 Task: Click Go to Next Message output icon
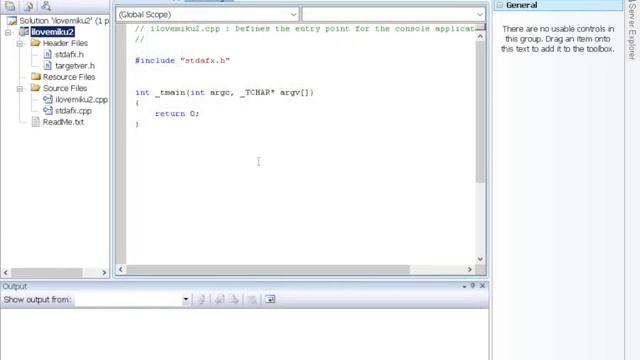pos(234,300)
